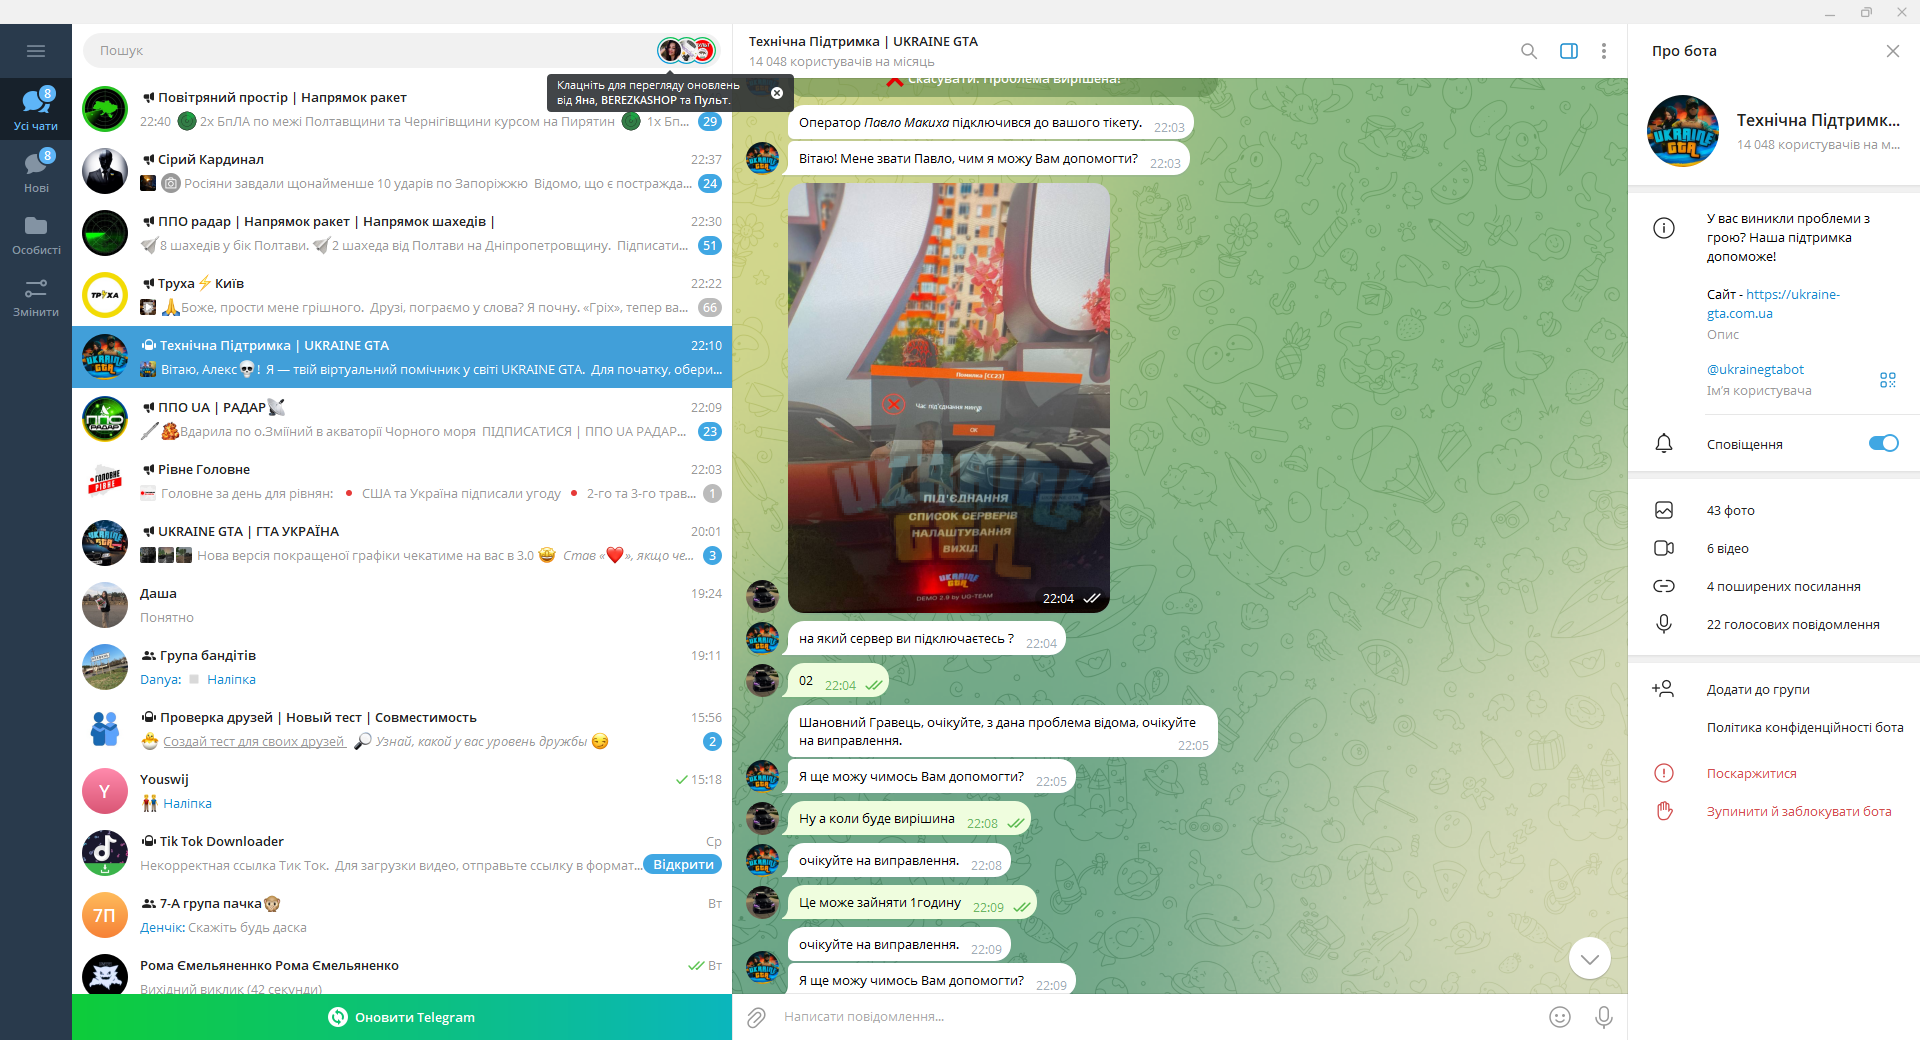The height and width of the screenshot is (1040, 1920).
Task: Click the Tik Tok Downloader avatar
Action: [105, 853]
